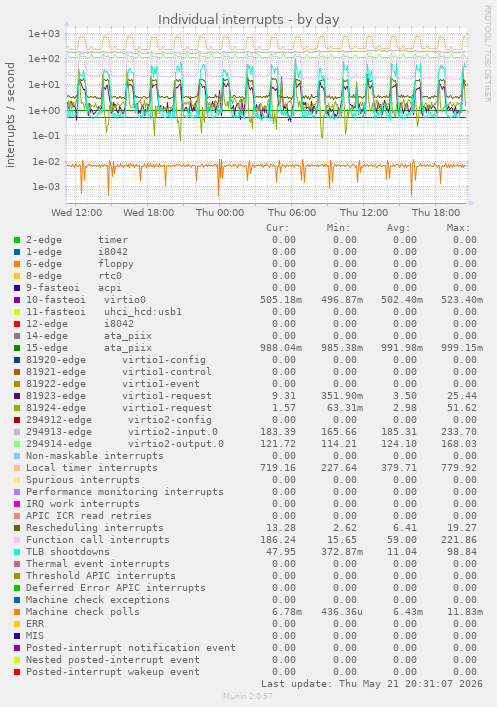497x707 pixels.
Task: Click the Munin 2.0.57 footer text
Action: pyautogui.click(x=248, y=696)
